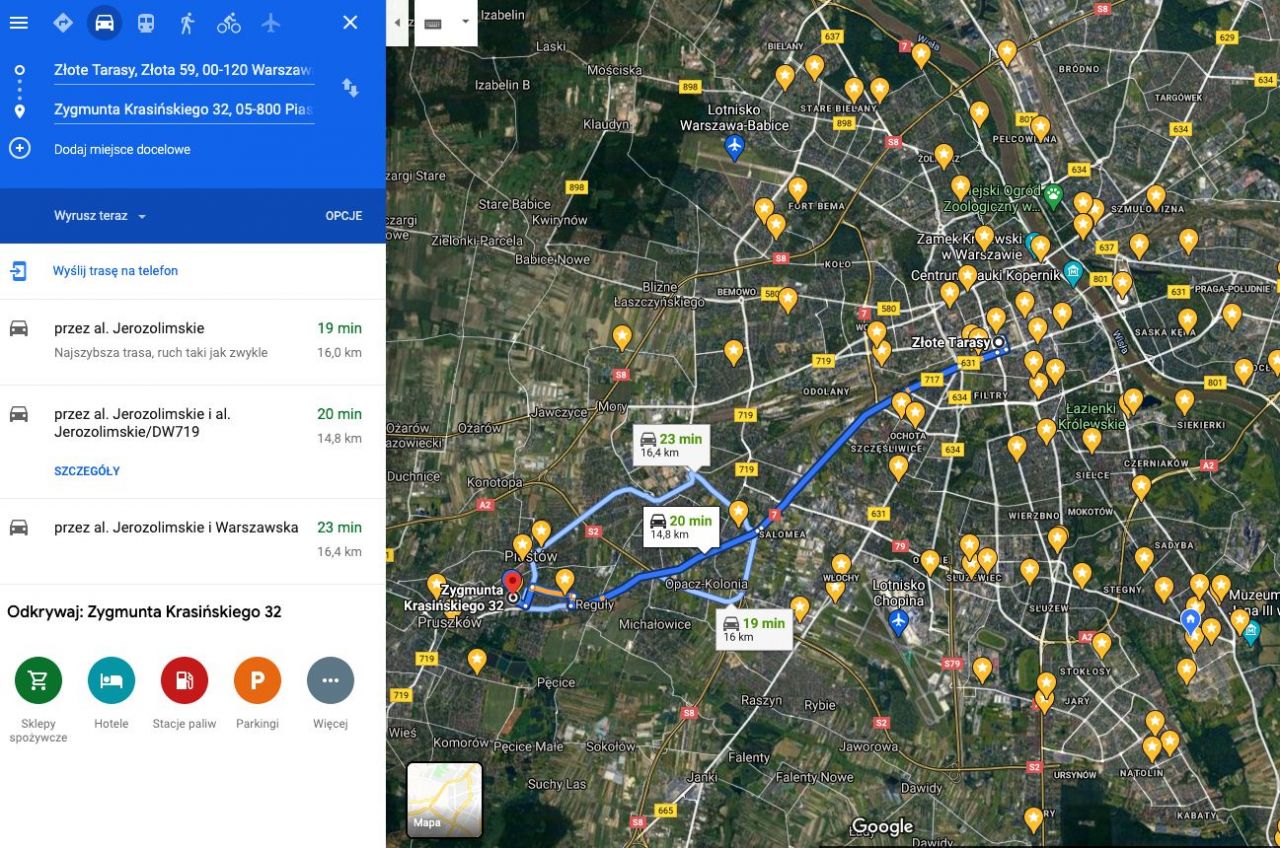Toggle map view with Mapa thumbnail
This screenshot has height=848, width=1280.
pos(443,800)
